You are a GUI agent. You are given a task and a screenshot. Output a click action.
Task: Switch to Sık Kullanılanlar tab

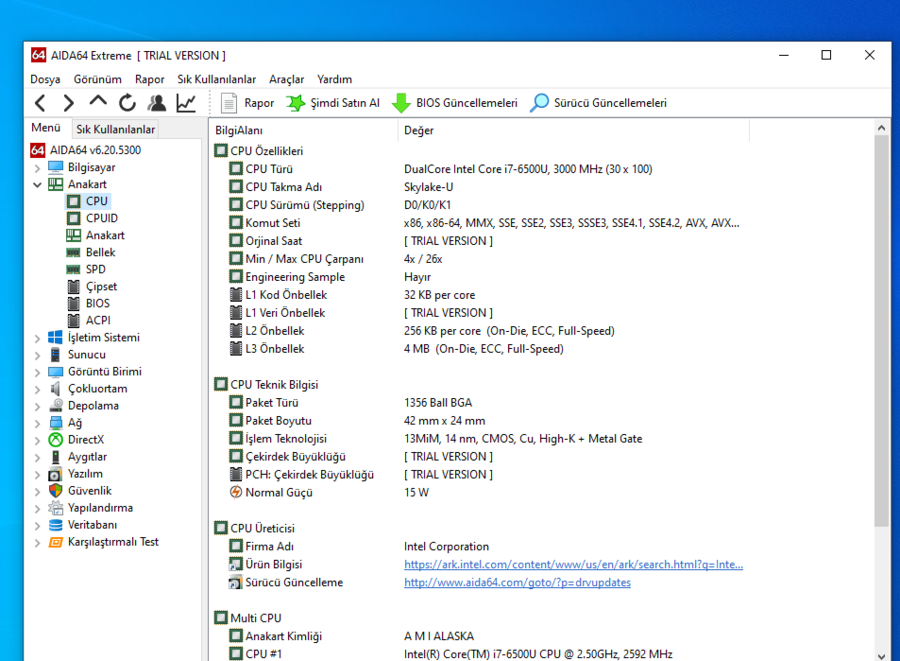click(x=115, y=129)
